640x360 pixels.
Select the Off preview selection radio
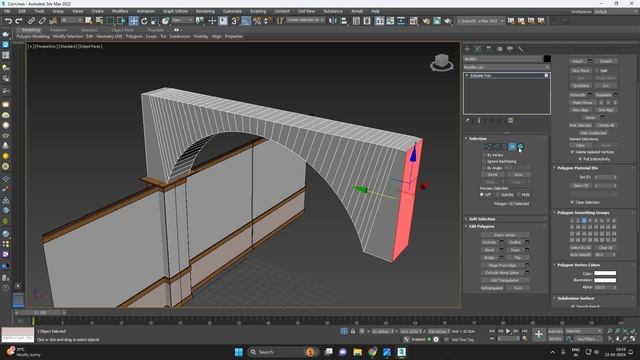482,195
